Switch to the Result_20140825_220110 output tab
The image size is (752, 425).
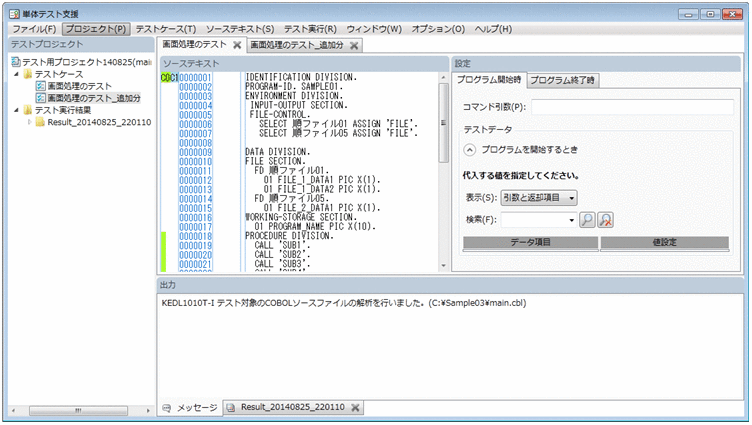coord(293,407)
